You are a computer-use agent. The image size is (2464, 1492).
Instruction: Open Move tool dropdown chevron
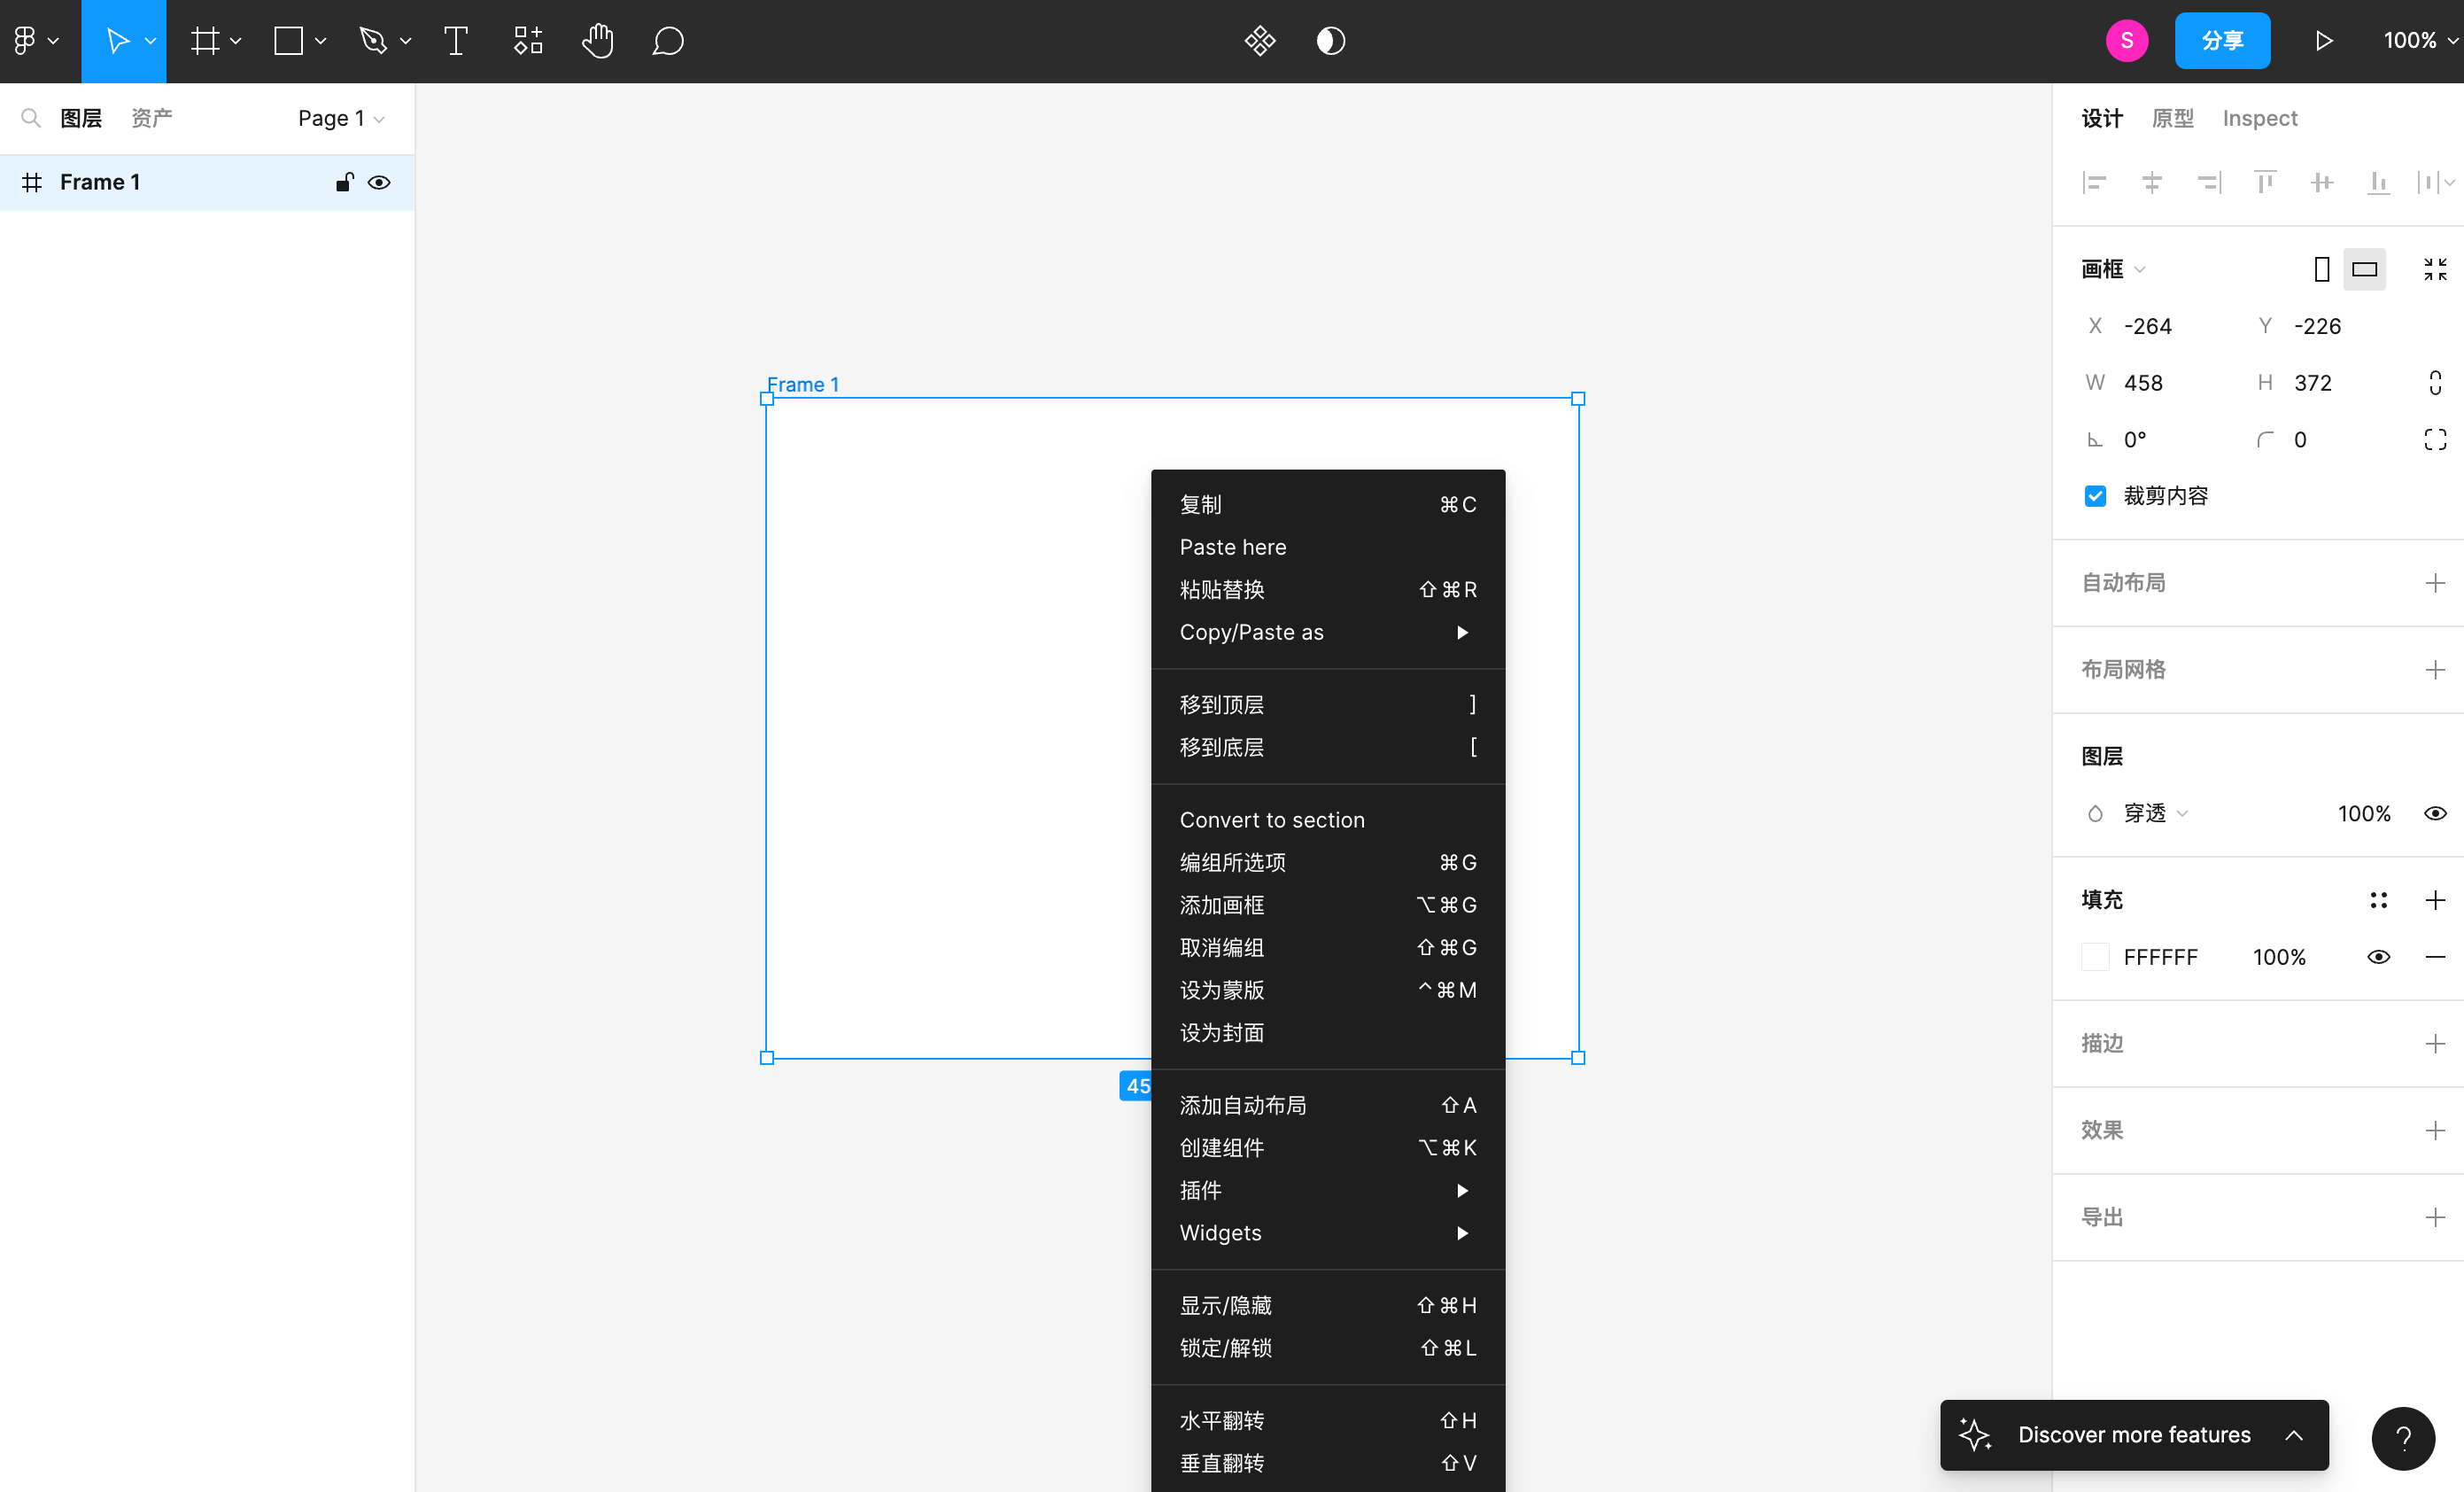[x=151, y=41]
